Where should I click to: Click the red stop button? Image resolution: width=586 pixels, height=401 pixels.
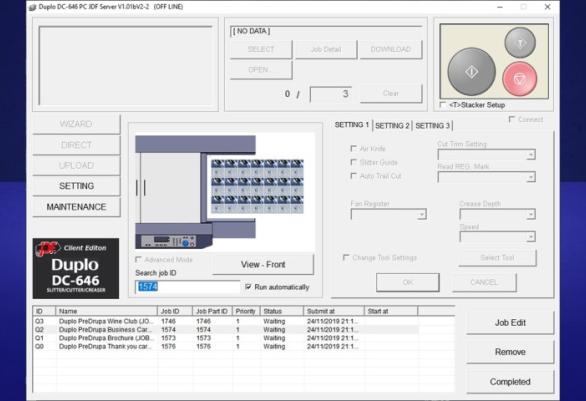coord(519,79)
